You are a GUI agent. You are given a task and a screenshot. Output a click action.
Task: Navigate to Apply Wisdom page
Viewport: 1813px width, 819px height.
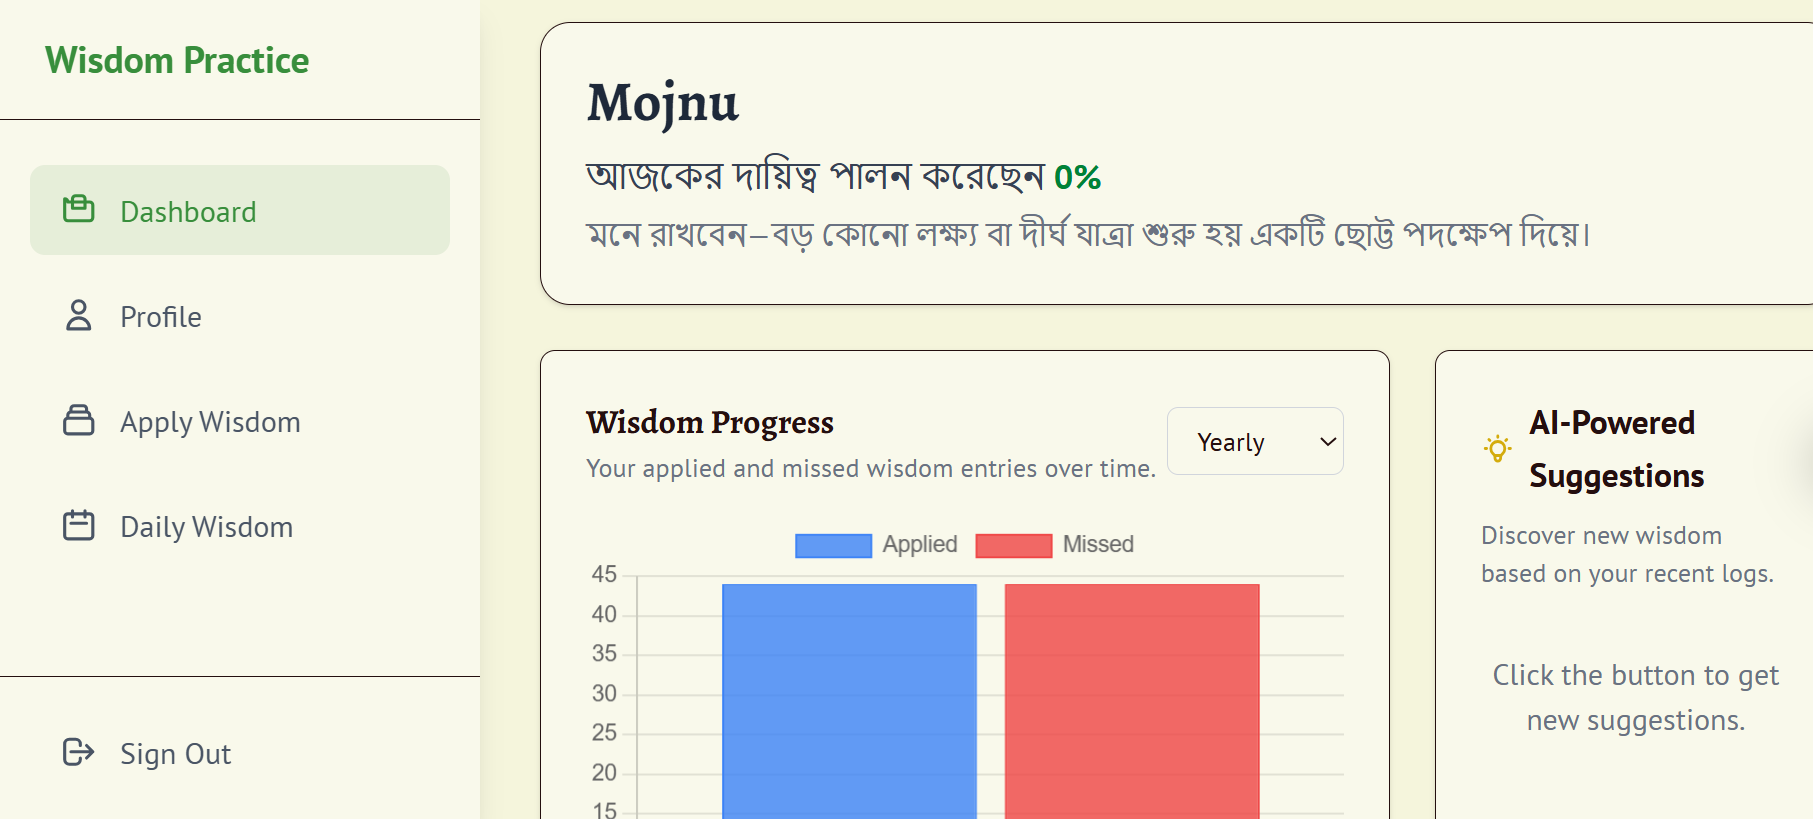(x=210, y=422)
